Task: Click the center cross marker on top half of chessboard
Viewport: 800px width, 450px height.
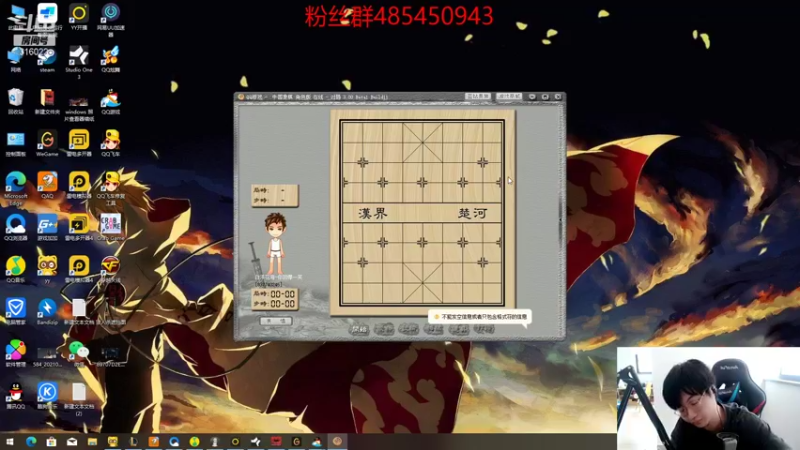Action: pyautogui.click(x=422, y=182)
